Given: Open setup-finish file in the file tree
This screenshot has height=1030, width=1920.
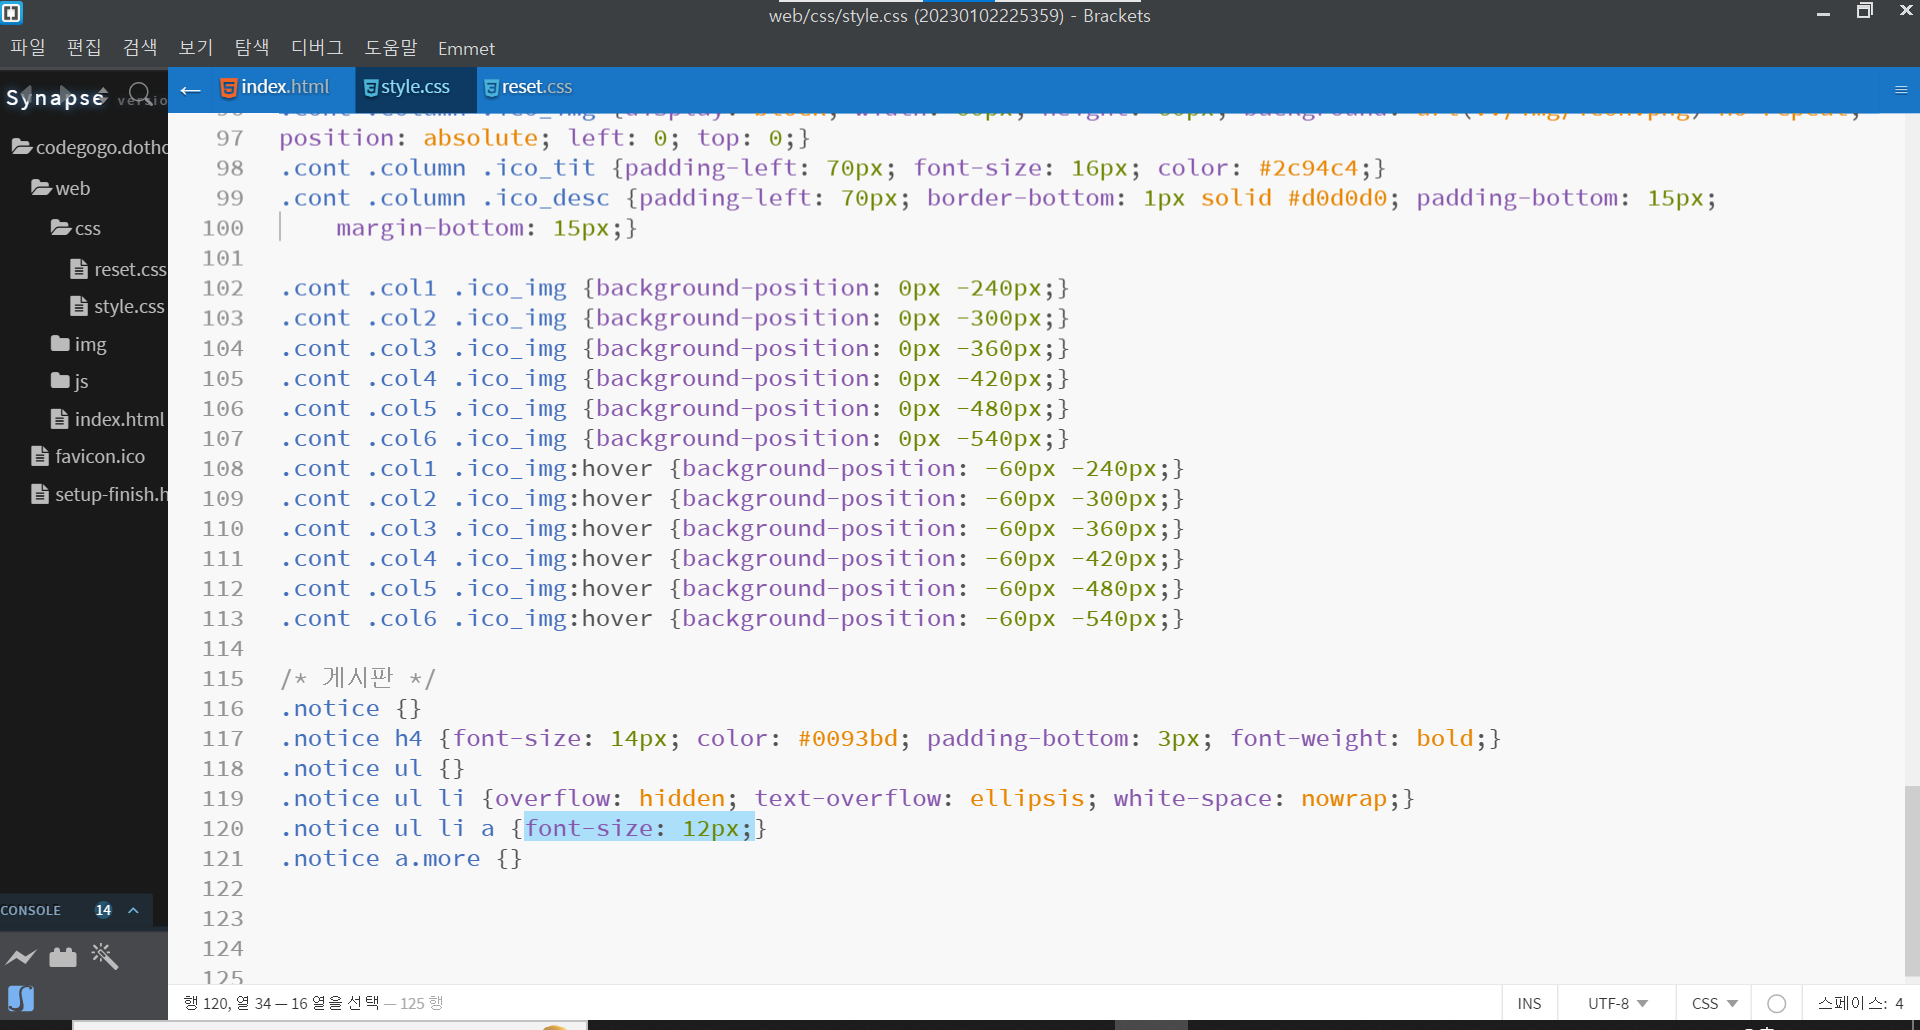Looking at the screenshot, I should [99, 494].
